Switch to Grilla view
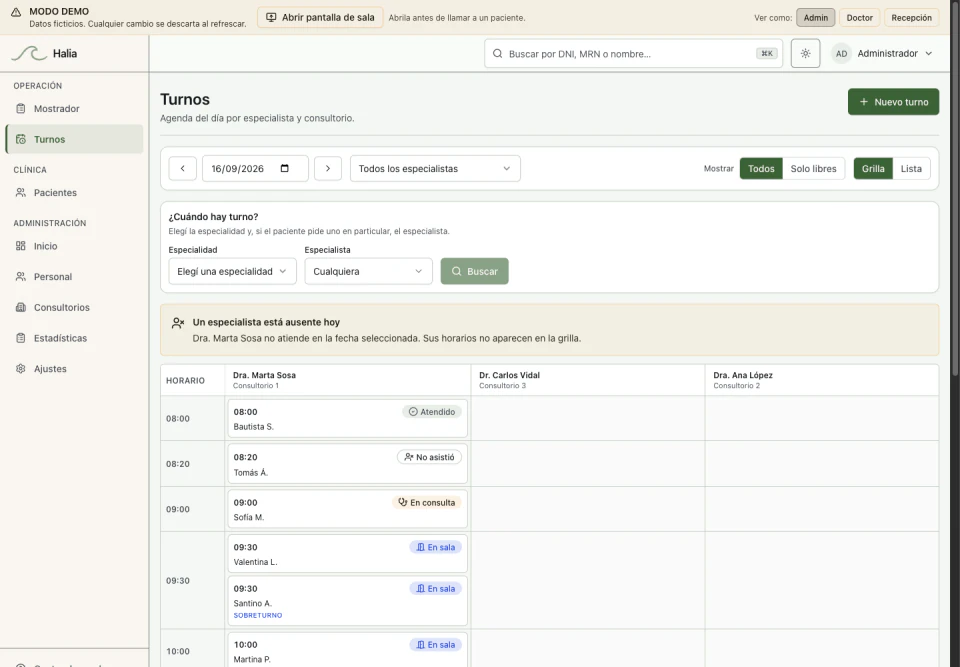960x667 pixels. 873,168
